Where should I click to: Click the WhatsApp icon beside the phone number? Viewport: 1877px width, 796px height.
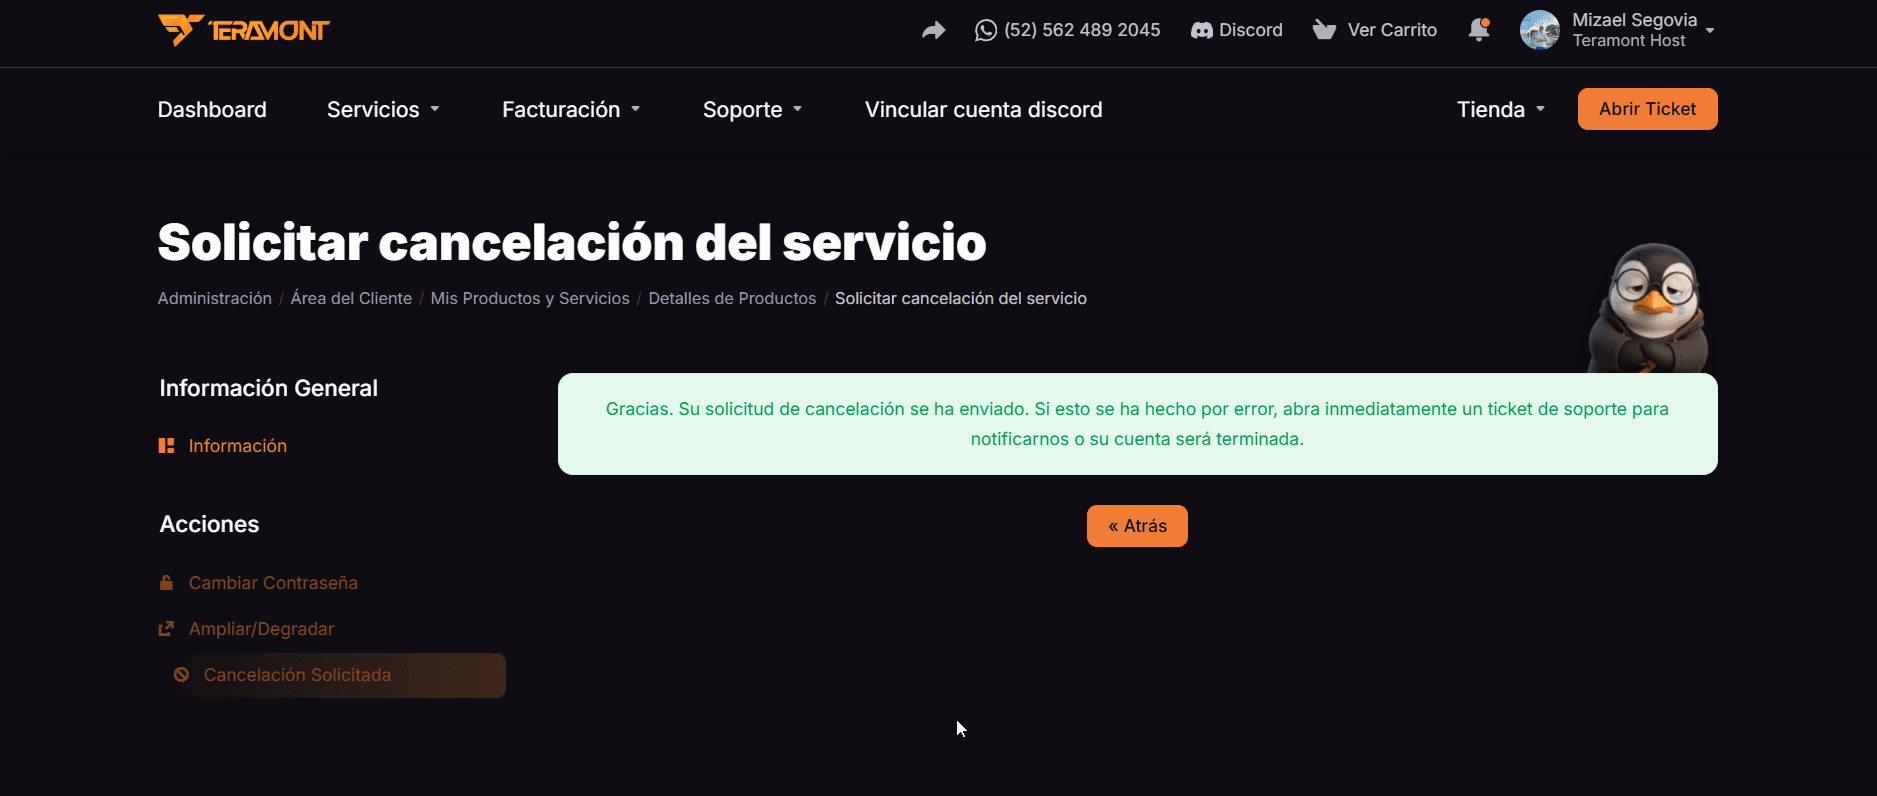pos(986,31)
